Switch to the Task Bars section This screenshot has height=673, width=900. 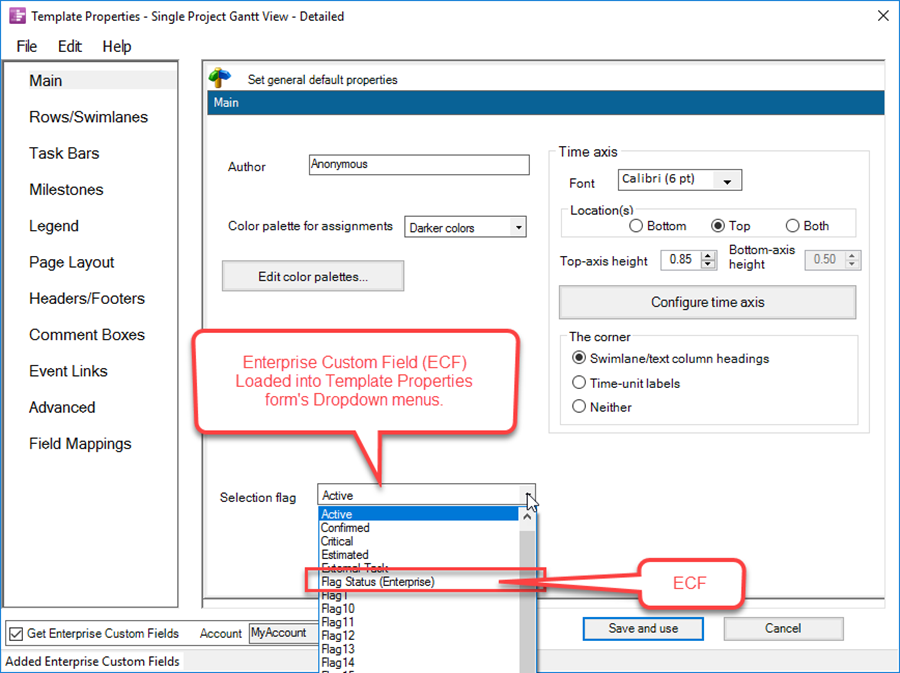coord(64,153)
